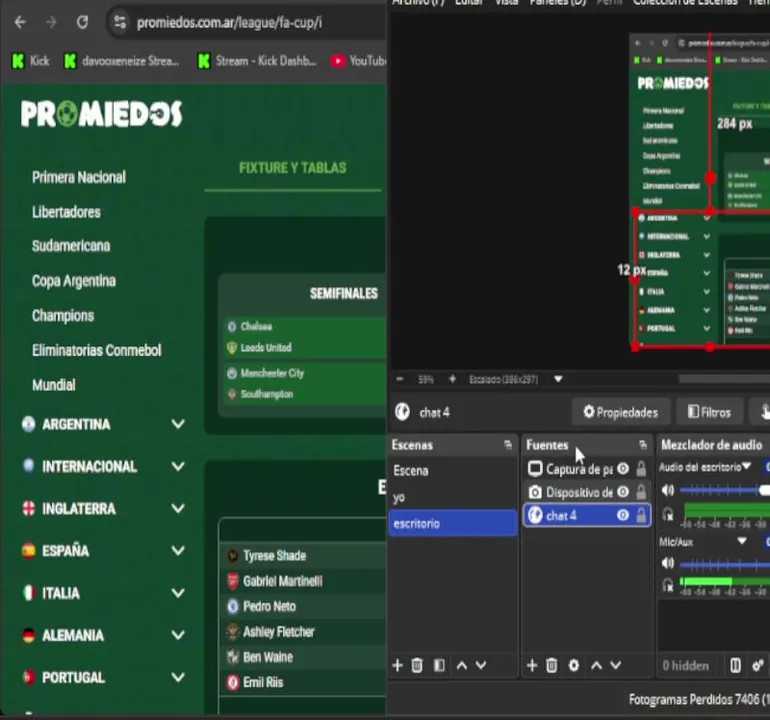Image resolution: width=770 pixels, height=720 pixels.
Task: Move source up
Action: (x=596, y=665)
